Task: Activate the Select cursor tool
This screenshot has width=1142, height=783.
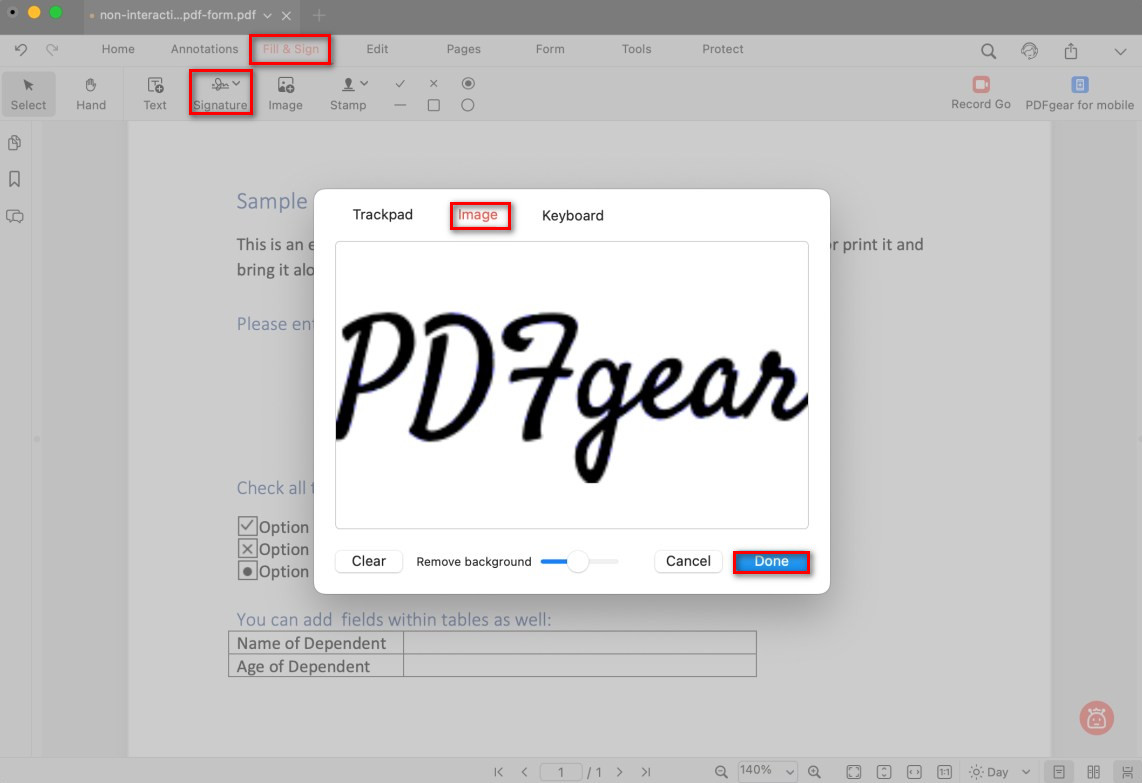Action: click(x=28, y=94)
